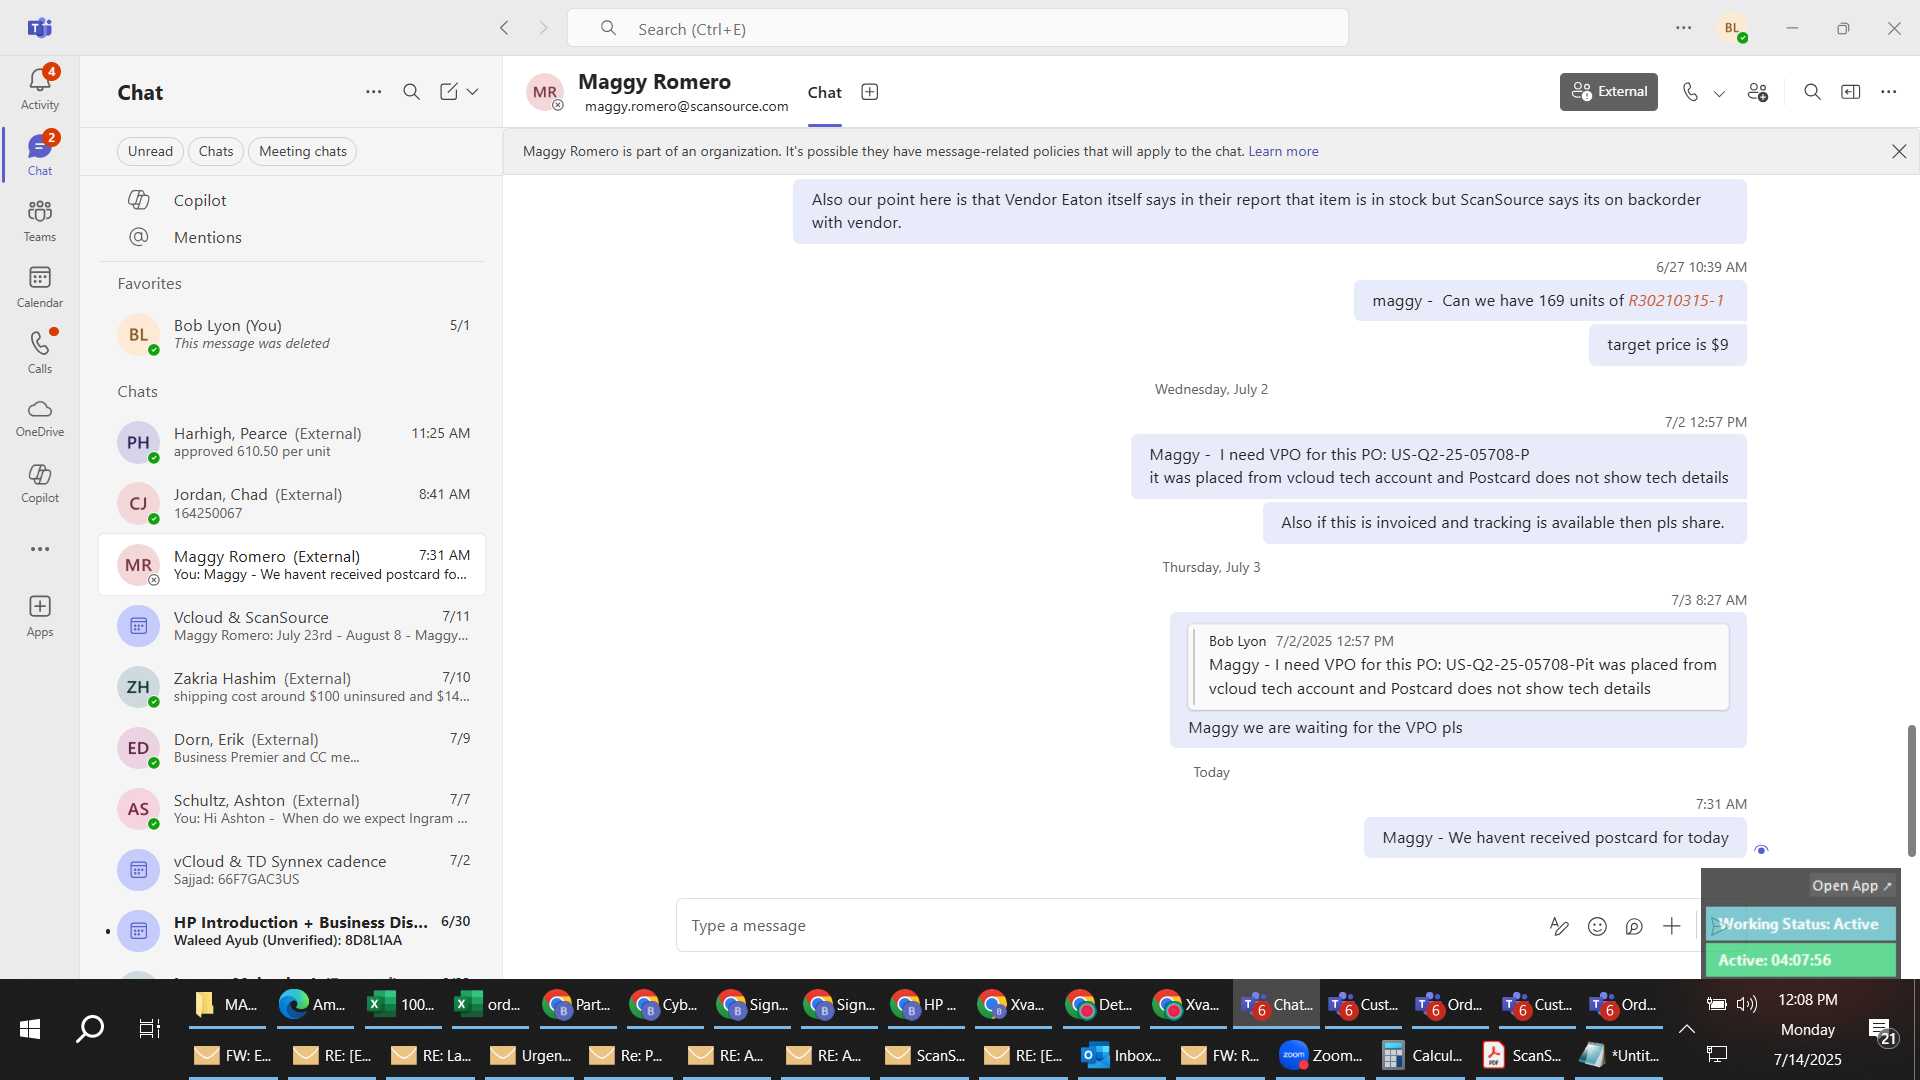
Task: Start a new chat compose icon
Action: coord(449,92)
